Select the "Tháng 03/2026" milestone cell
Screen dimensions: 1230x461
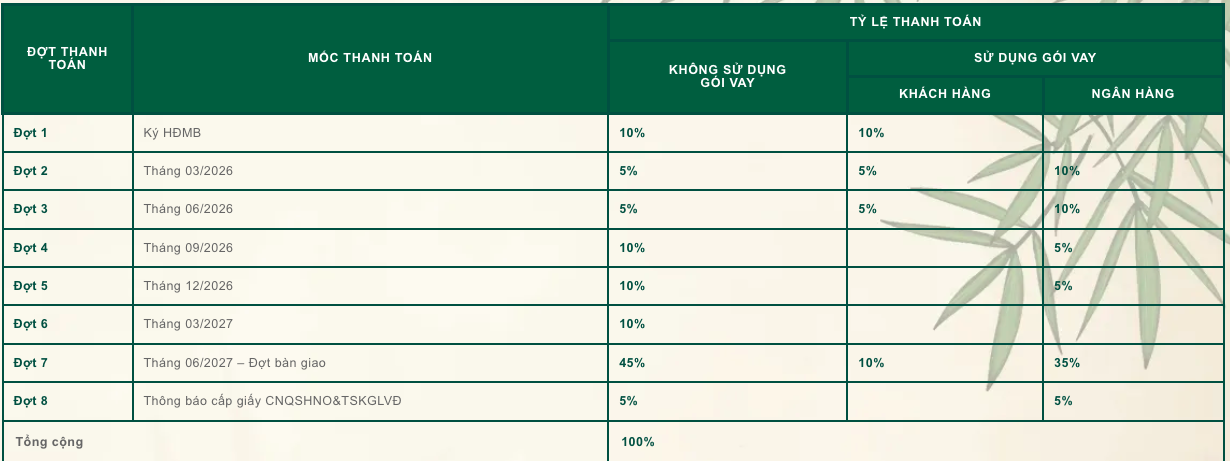[x=188, y=171]
